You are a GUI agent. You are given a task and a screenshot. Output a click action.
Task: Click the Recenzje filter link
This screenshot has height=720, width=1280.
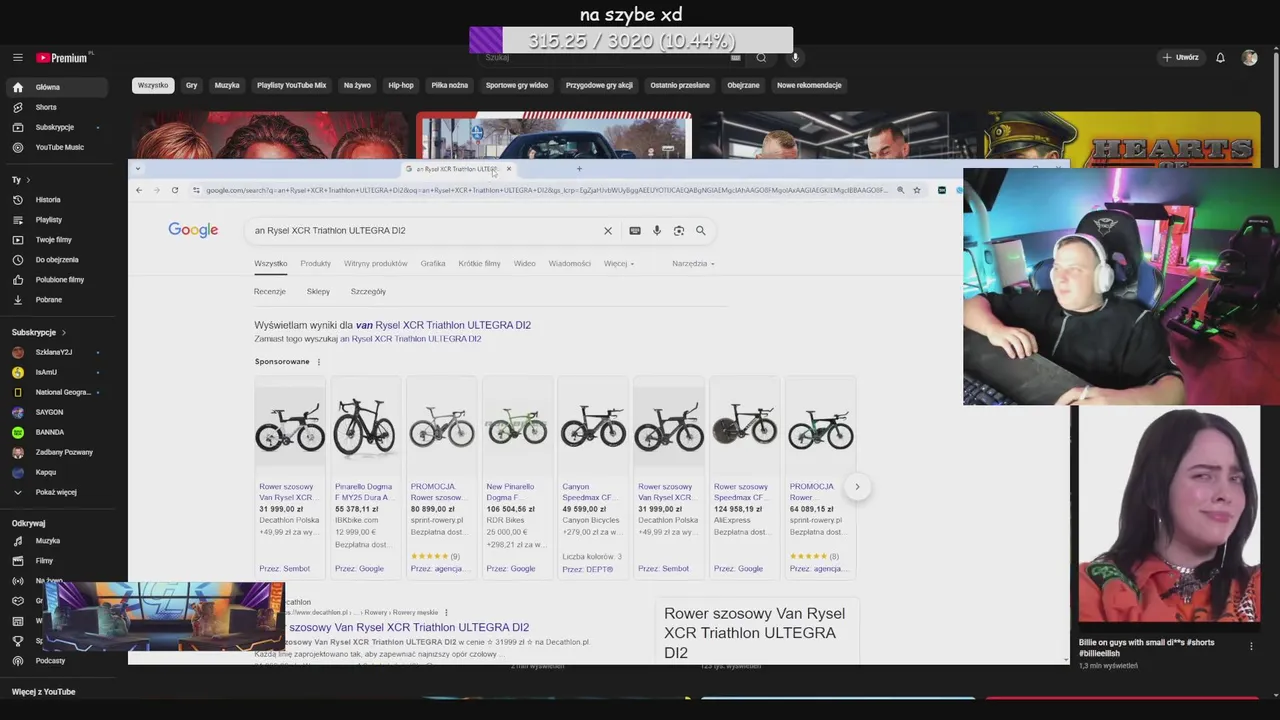270,292
